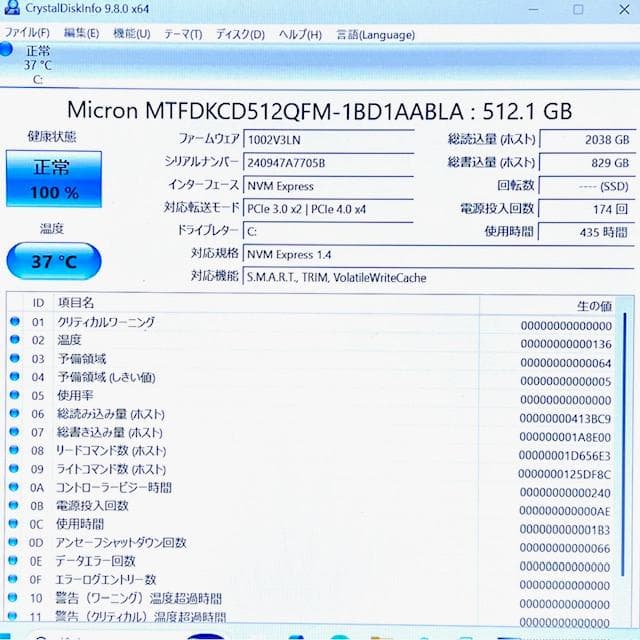
Task: Click status dot for row 06 総読み込み量
Action: pyautogui.click(x=14, y=413)
